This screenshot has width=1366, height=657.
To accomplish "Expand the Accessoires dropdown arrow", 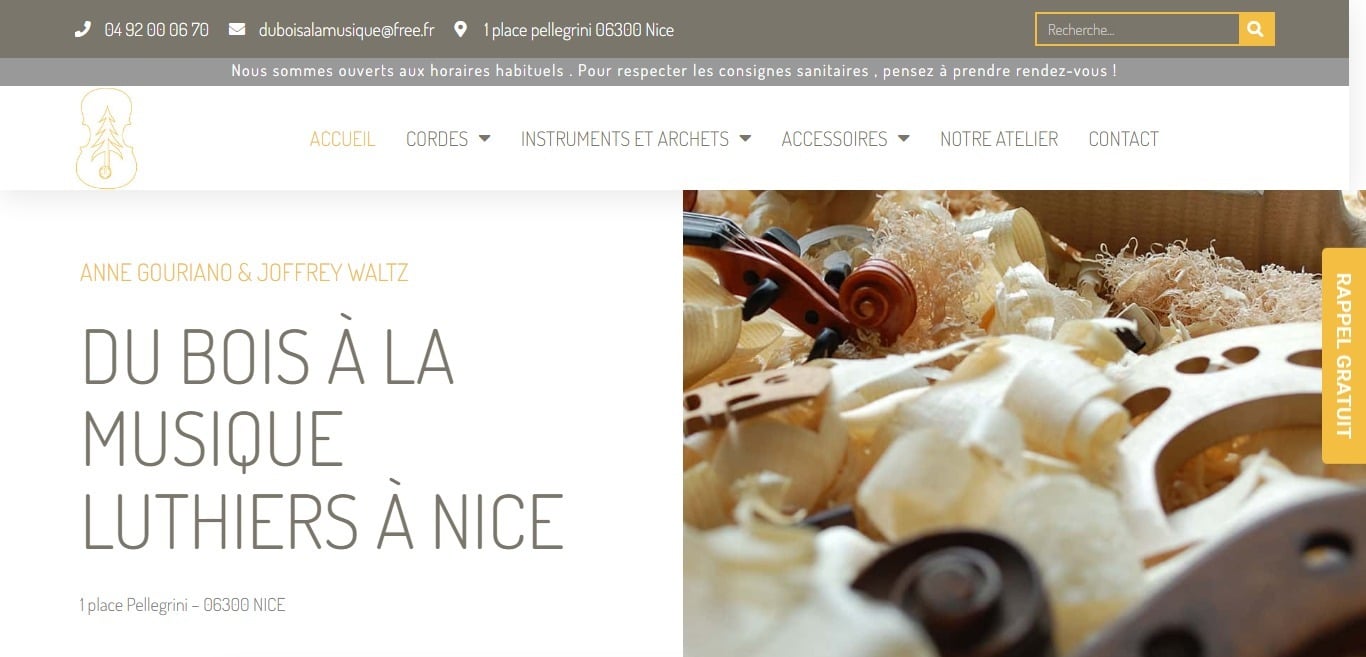I will [x=903, y=139].
